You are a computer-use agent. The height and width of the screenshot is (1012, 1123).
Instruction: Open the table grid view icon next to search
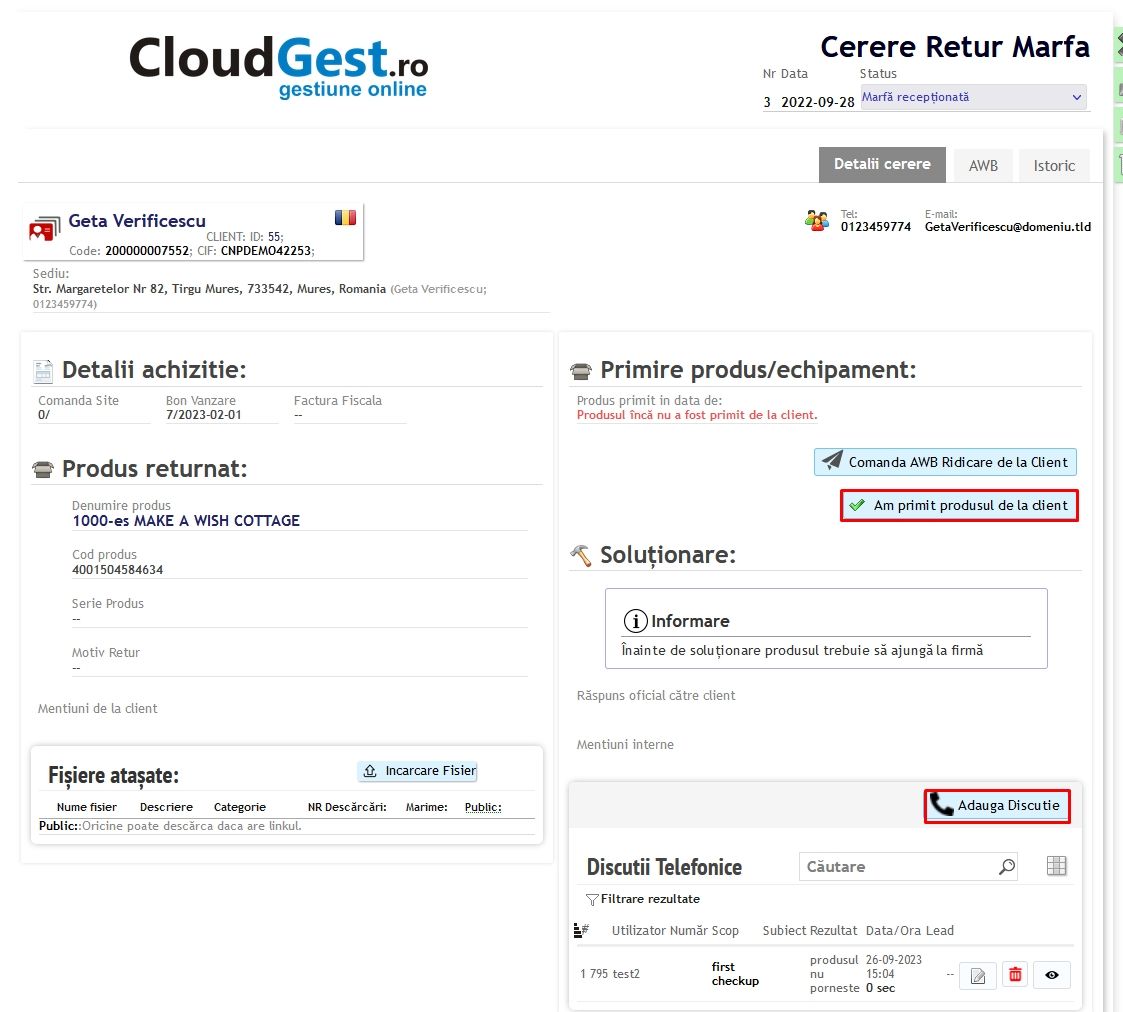(x=1056, y=866)
